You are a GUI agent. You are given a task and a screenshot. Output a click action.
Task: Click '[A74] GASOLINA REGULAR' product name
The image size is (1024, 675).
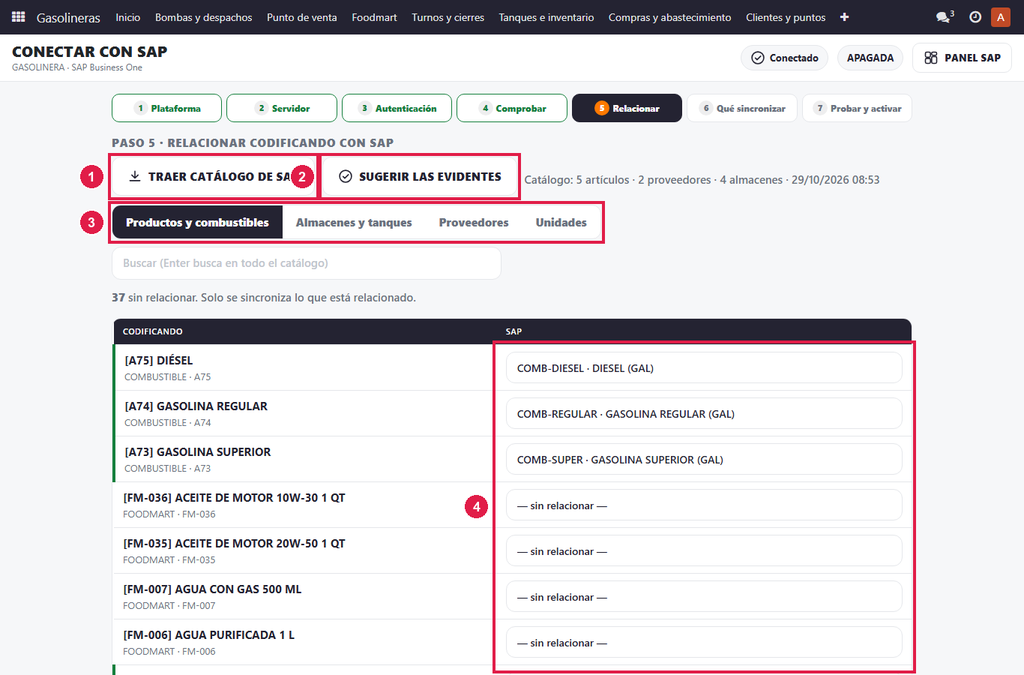point(196,406)
